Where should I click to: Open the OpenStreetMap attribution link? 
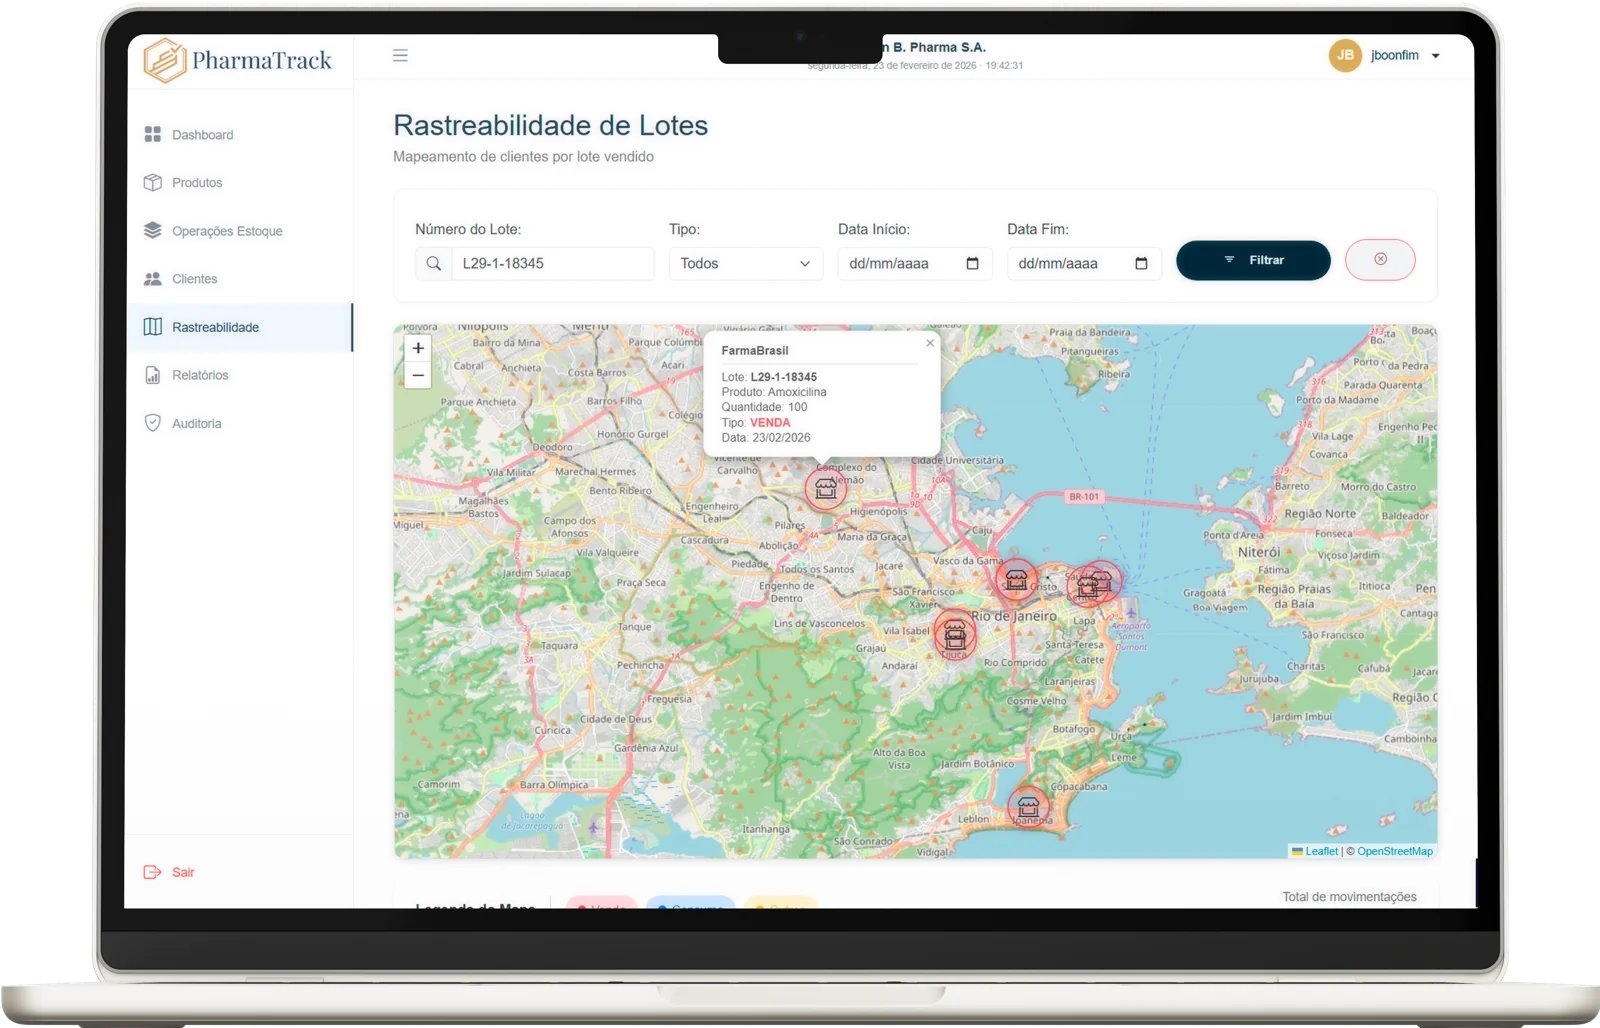(1395, 851)
